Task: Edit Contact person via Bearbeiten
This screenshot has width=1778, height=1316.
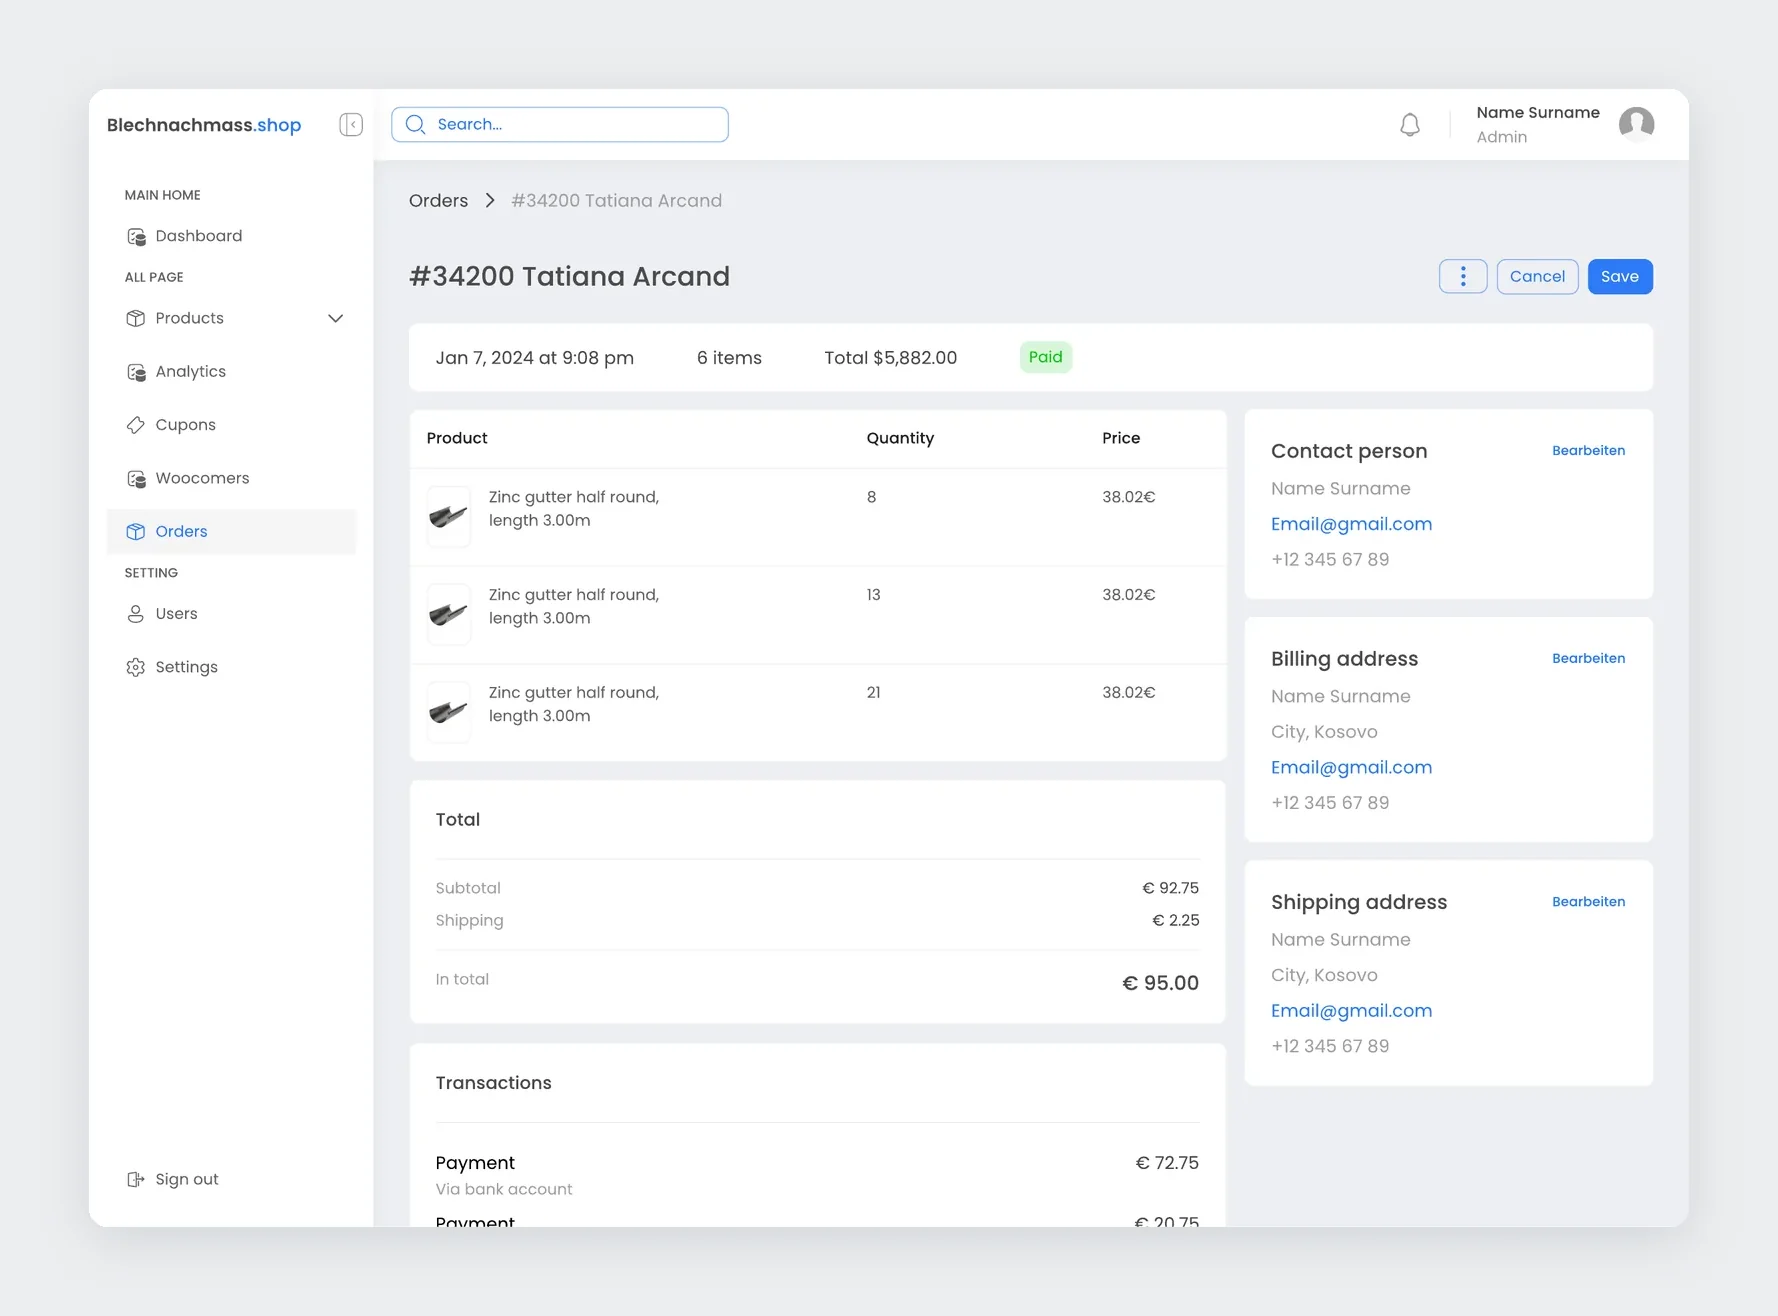Action: [1588, 451]
